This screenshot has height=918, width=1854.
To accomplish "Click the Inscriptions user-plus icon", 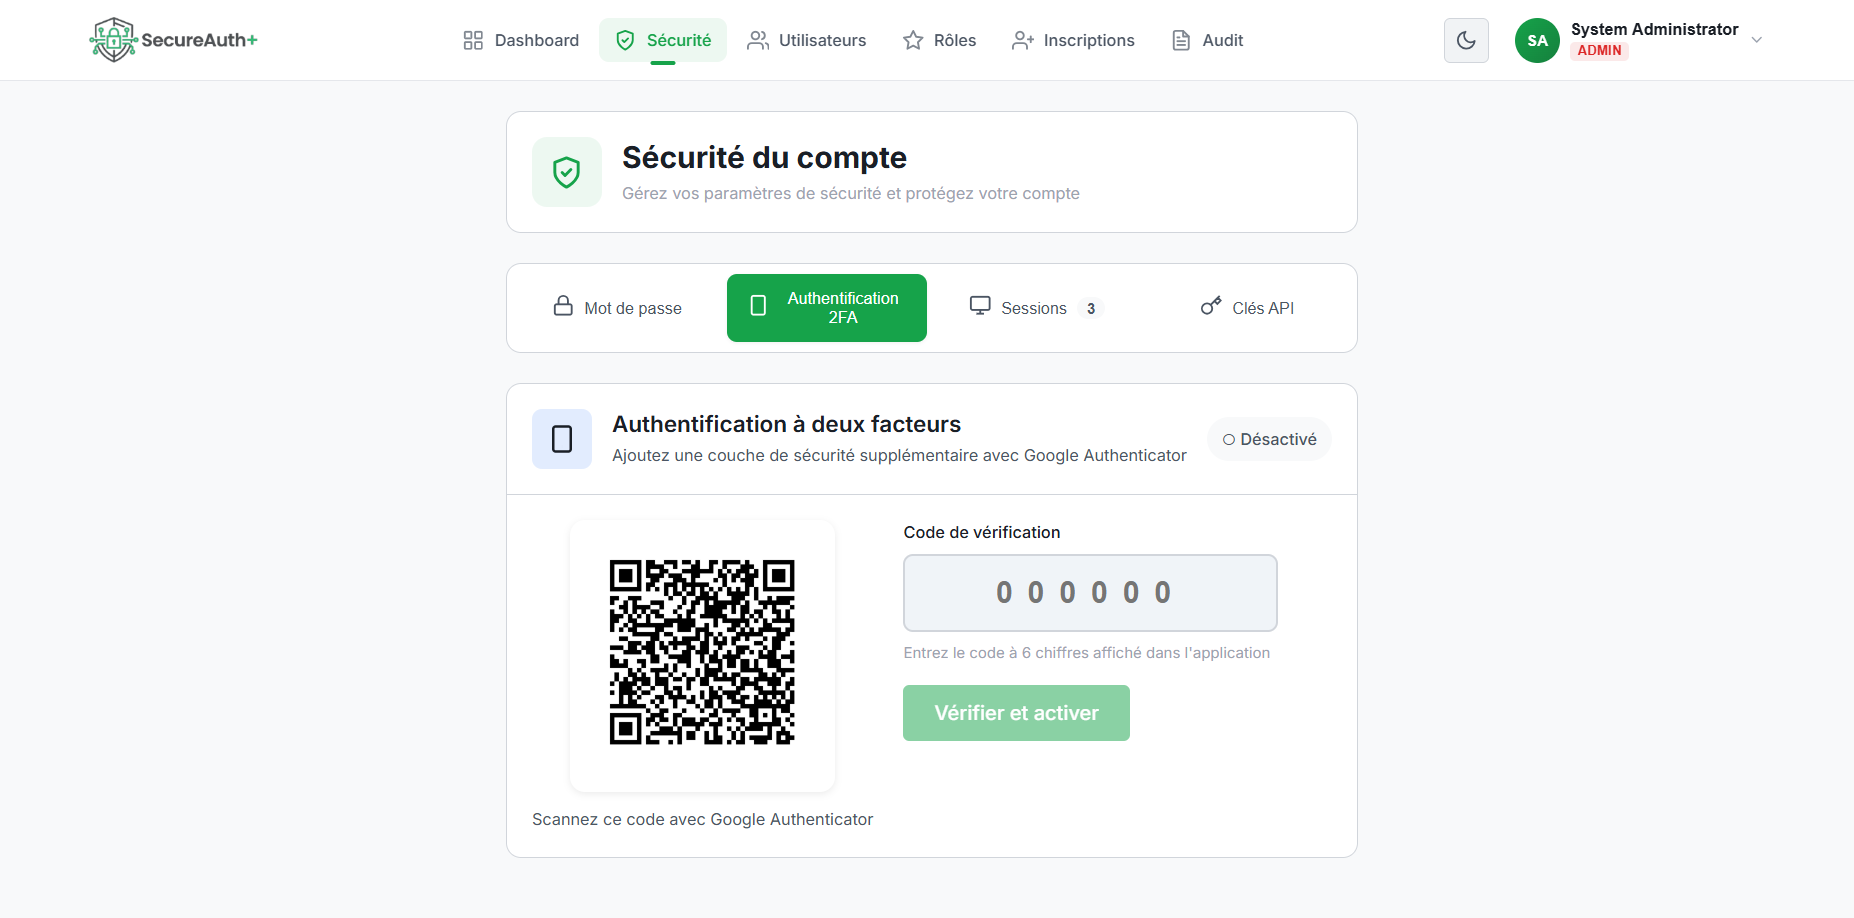I will [1022, 40].
